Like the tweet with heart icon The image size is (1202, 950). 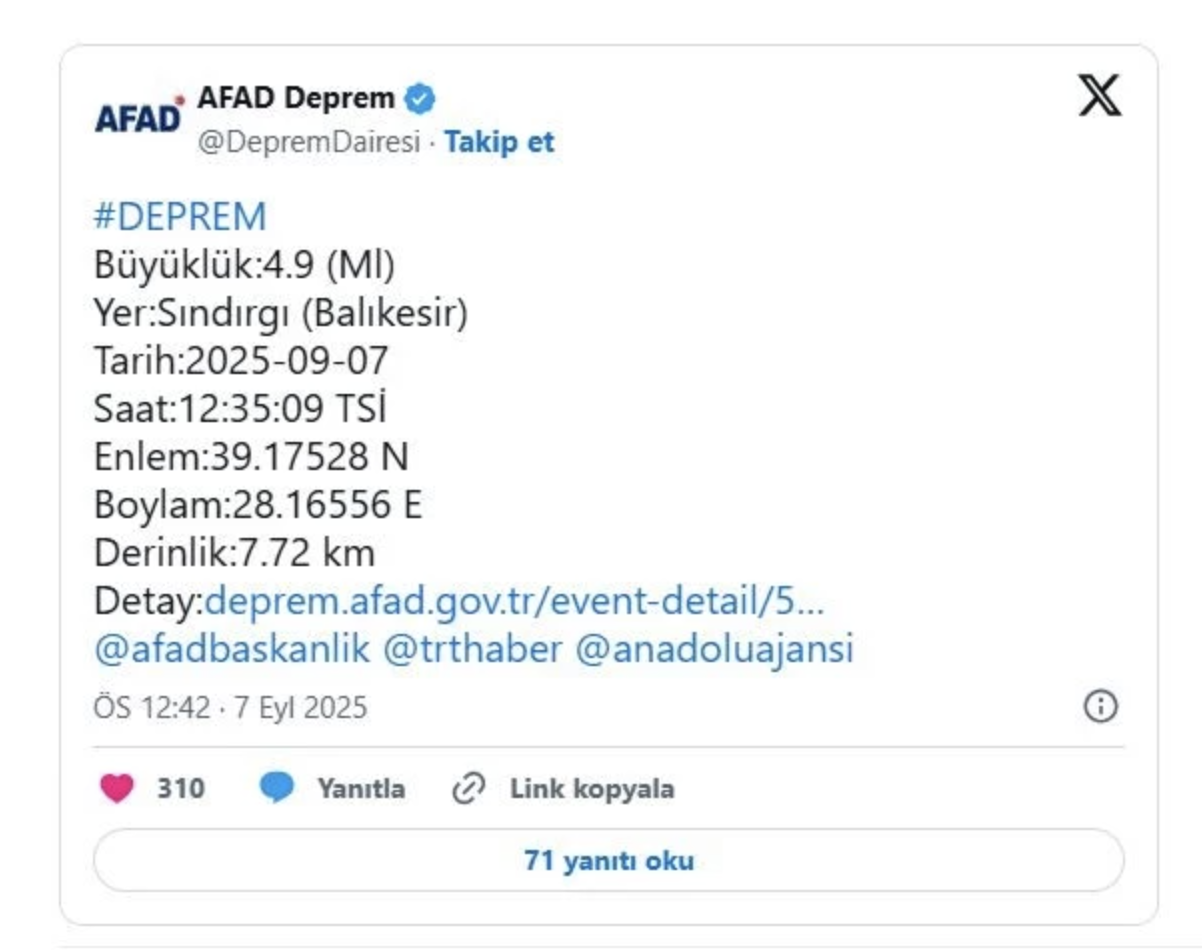(x=117, y=789)
